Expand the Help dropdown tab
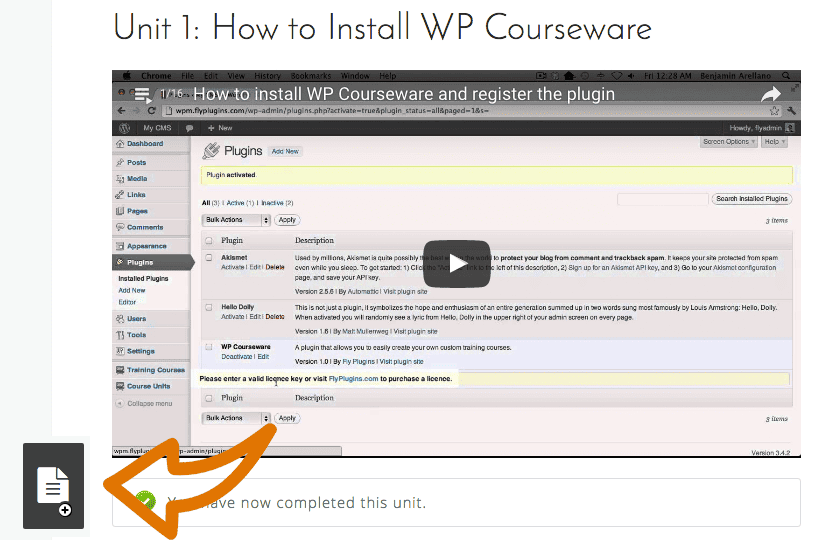The image size is (831, 540). coord(775,142)
